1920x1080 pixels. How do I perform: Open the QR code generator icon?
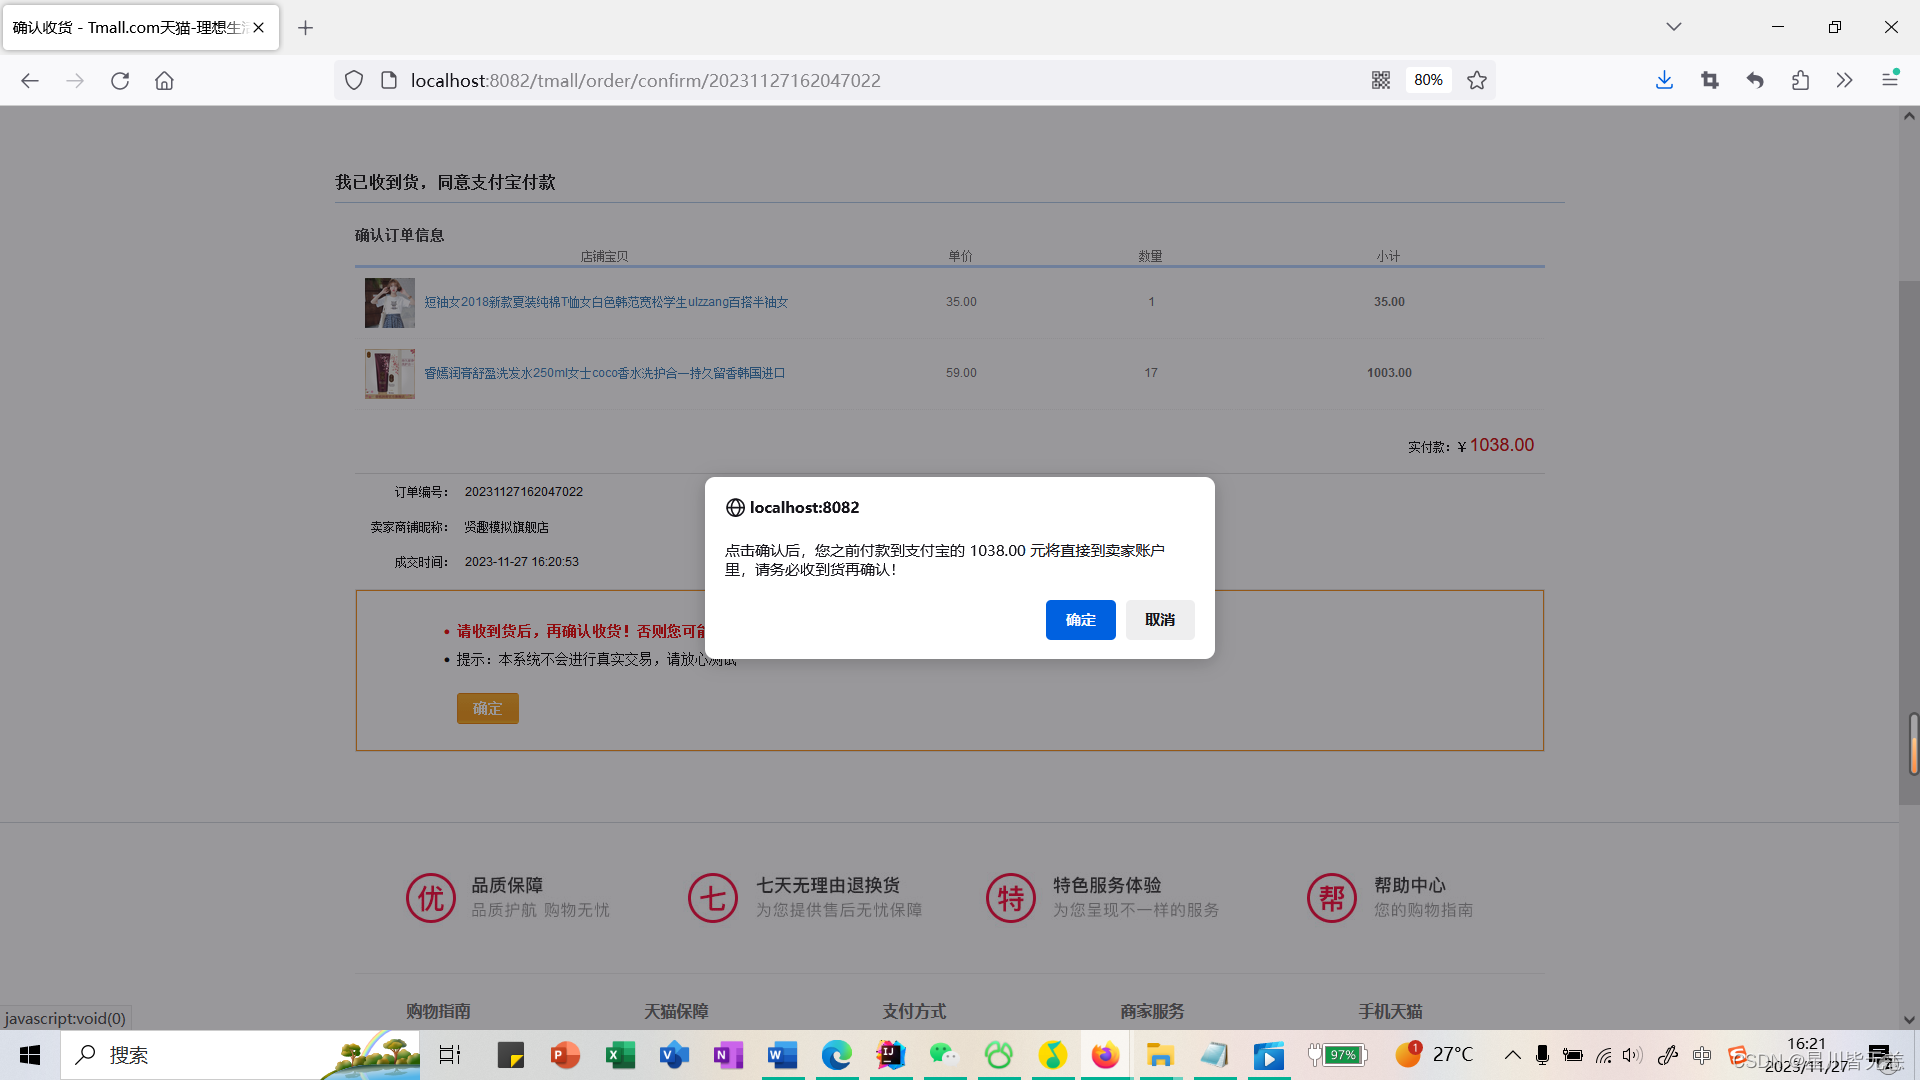pos(1381,81)
